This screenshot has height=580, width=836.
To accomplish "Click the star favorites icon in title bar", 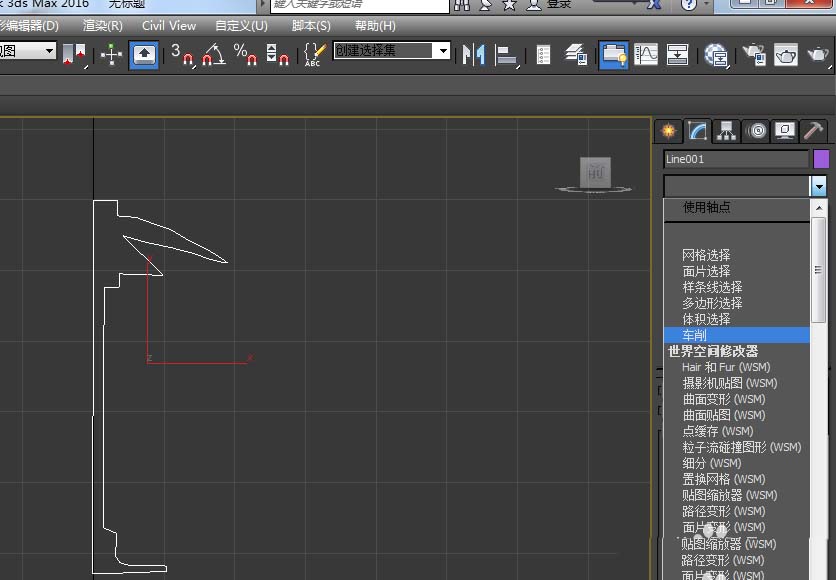I will pos(510,5).
